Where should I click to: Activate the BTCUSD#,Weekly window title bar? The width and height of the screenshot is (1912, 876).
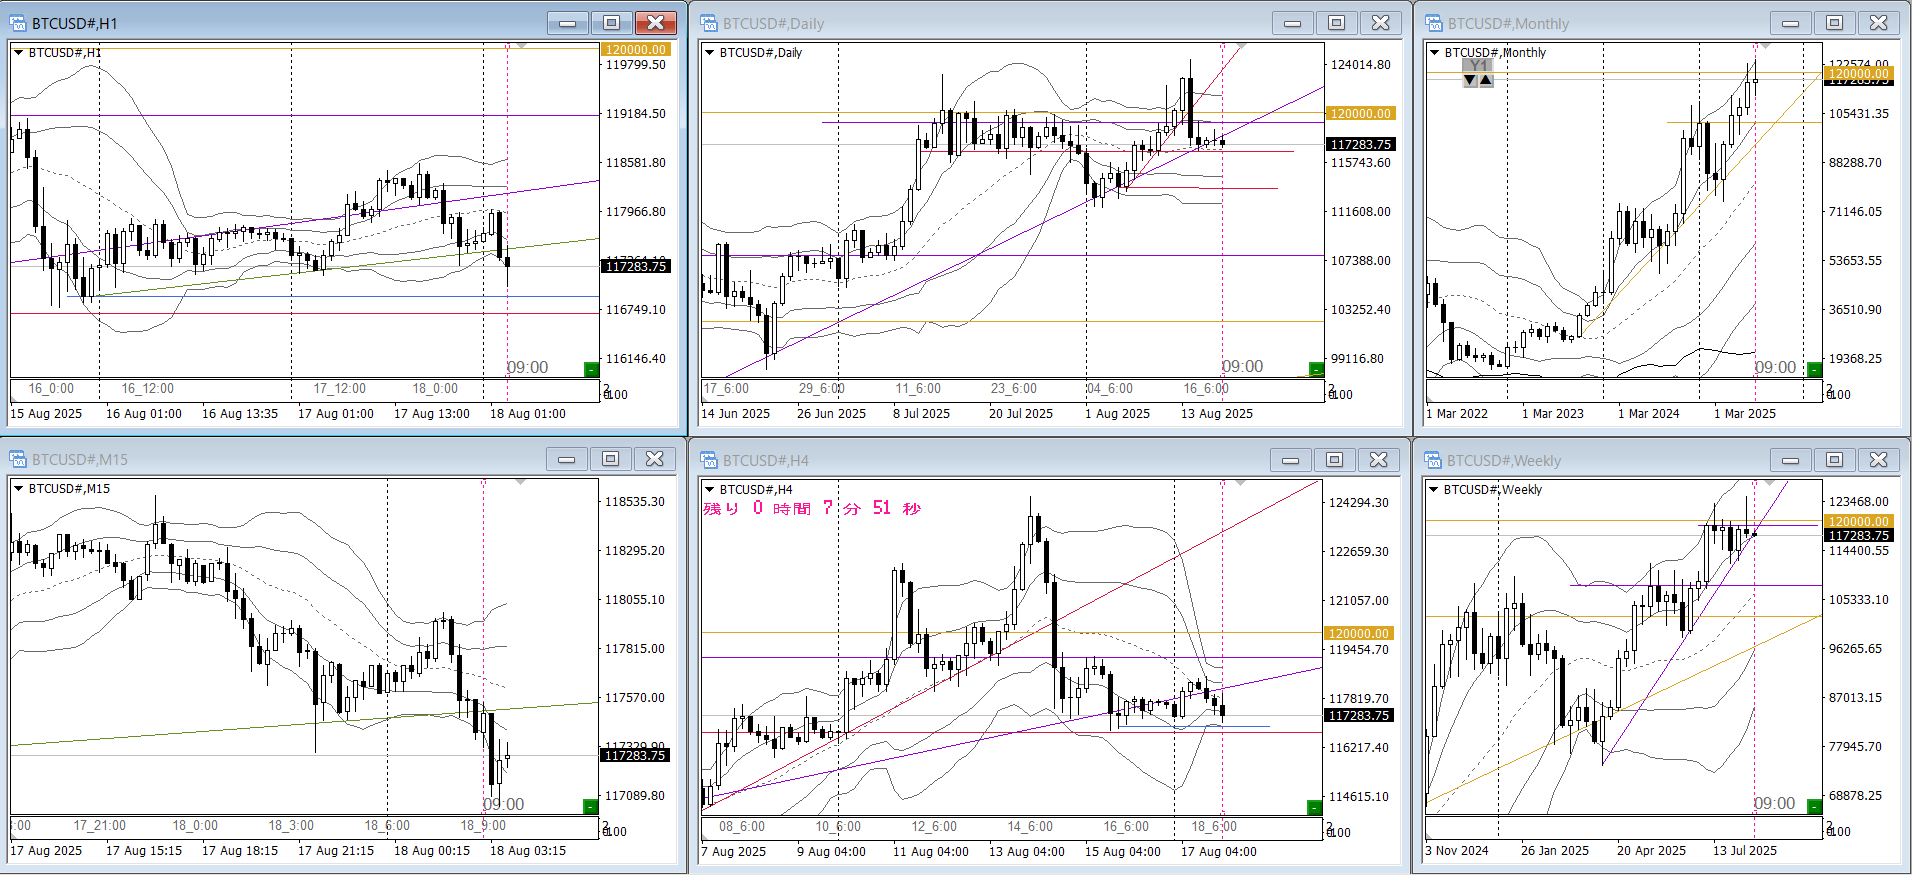click(x=1600, y=460)
